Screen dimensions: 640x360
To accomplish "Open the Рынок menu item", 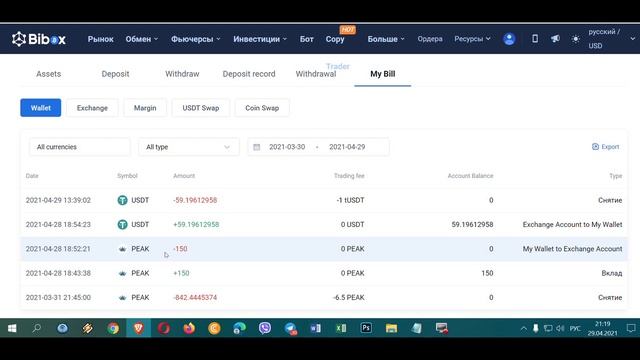I will pyautogui.click(x=100, y=39).
